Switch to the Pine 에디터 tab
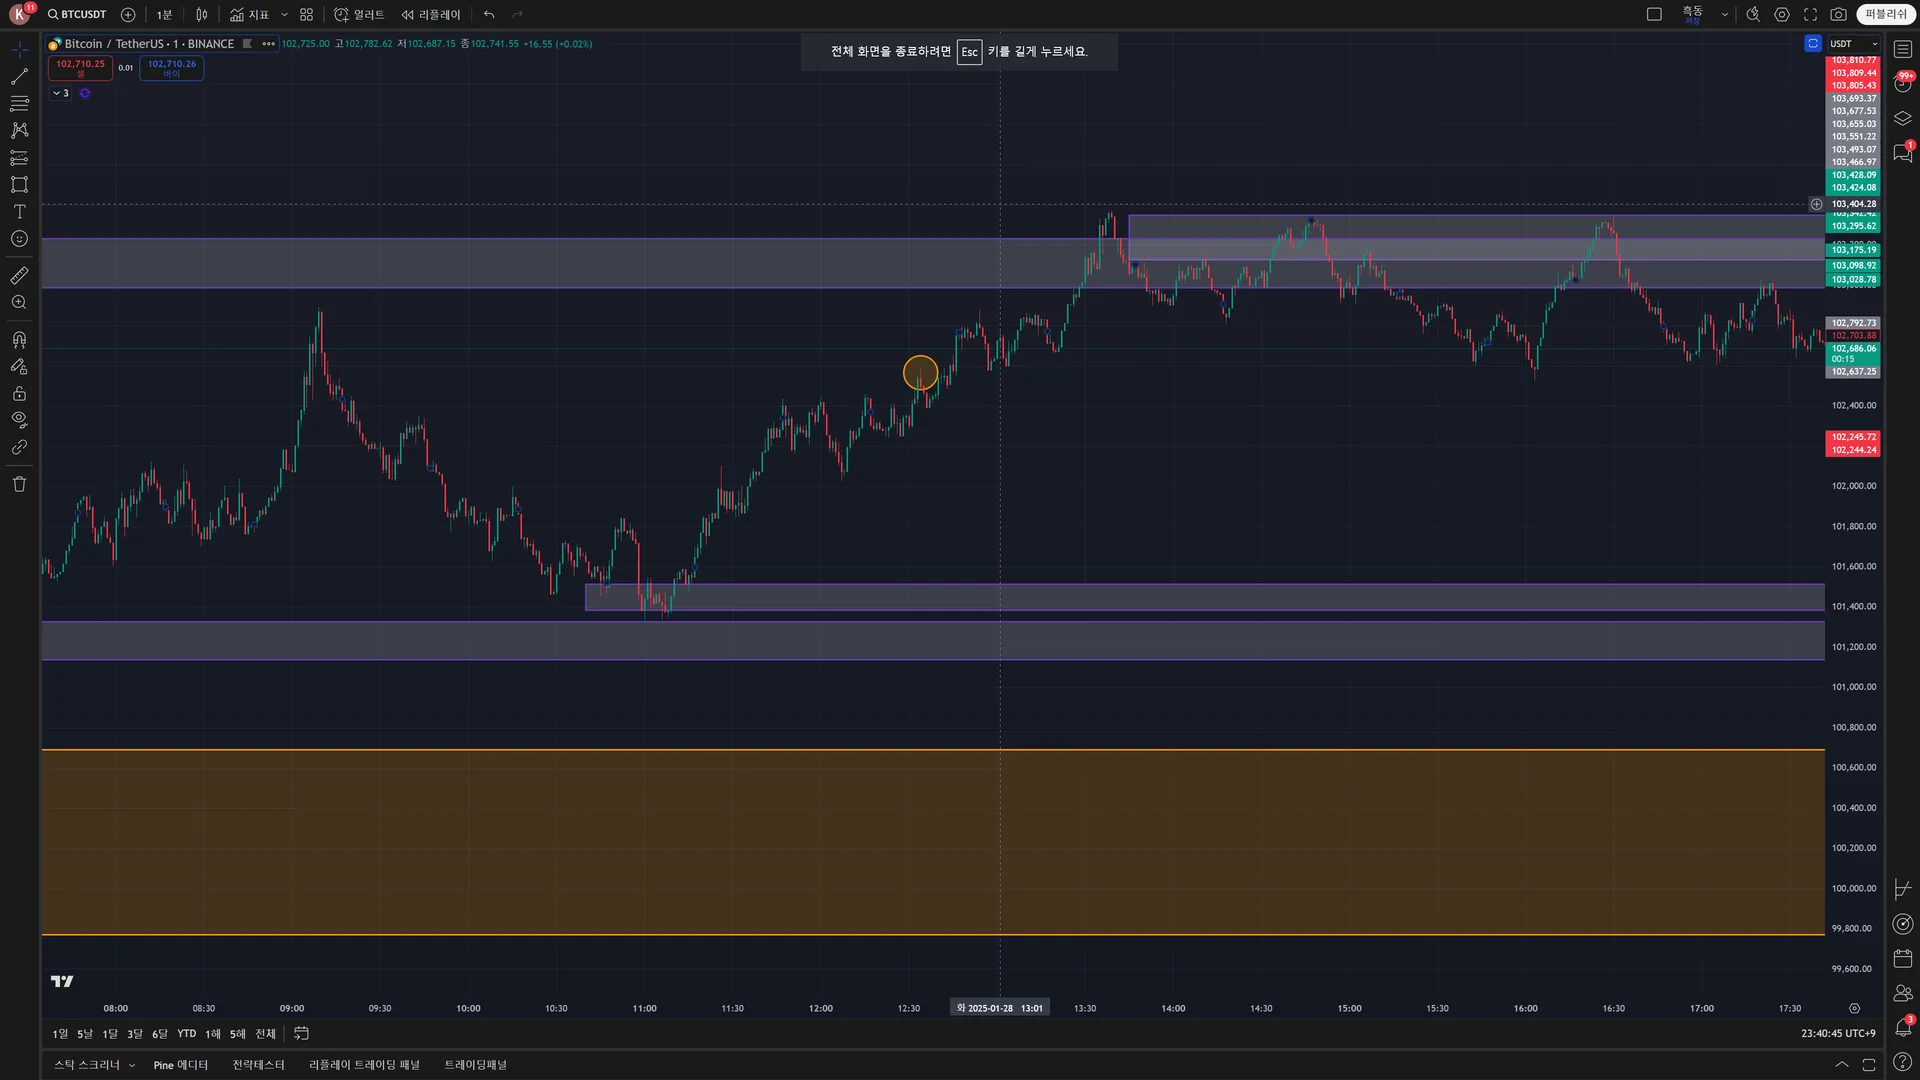Viewport: 1920px width, 1080px height. [180, 1065]
